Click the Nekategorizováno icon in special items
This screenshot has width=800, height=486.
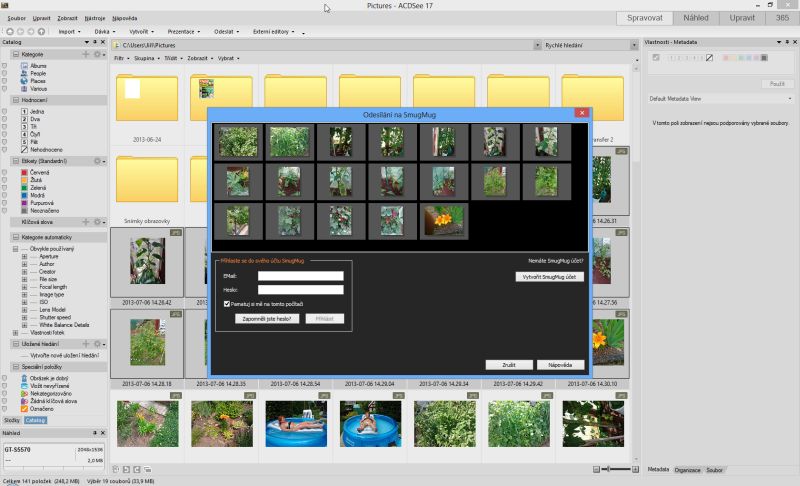24,394
